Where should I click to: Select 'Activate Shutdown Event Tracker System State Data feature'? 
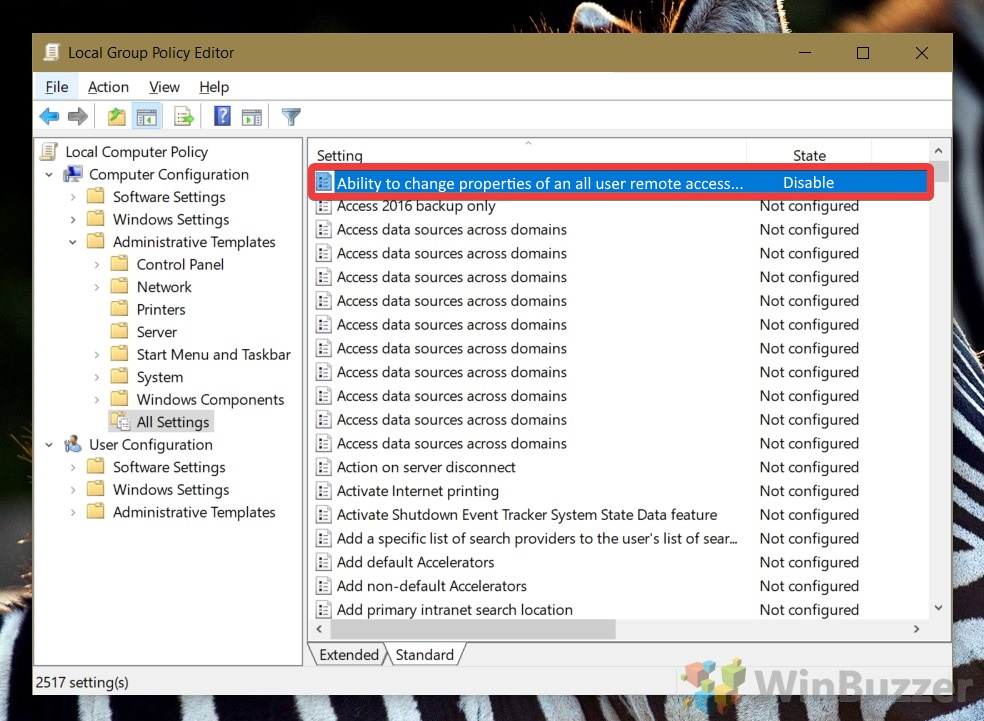pyautogui.click(x=527, y=515)
